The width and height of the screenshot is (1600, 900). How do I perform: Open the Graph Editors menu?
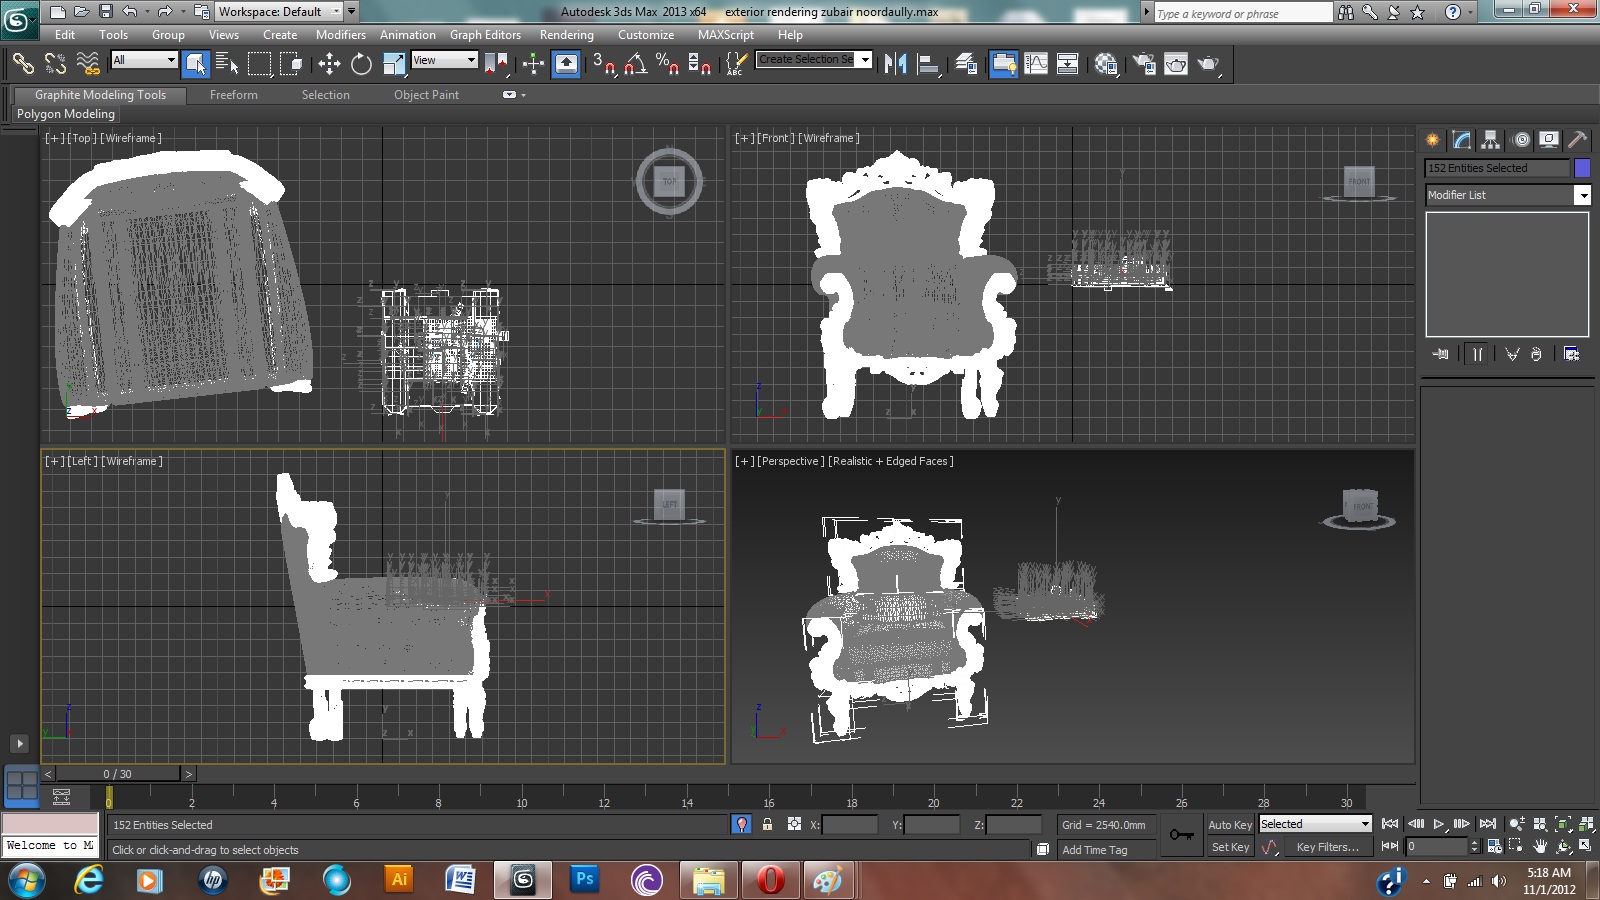coord(485,35)
